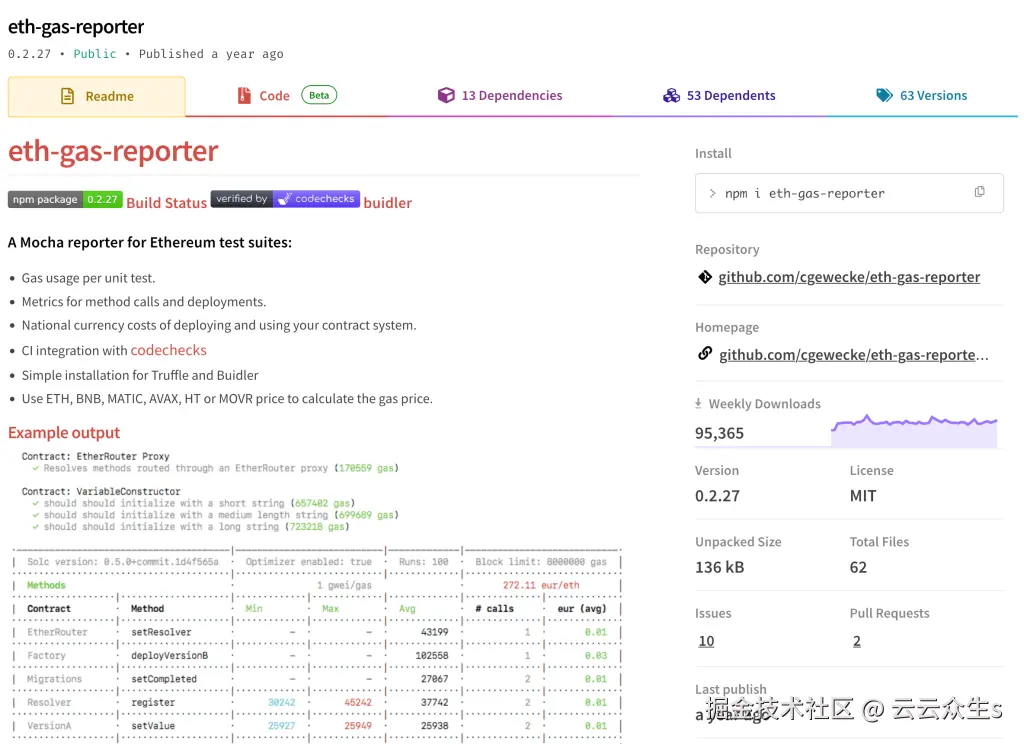
Task: Open the Build Status link
Action: point(167,202)
